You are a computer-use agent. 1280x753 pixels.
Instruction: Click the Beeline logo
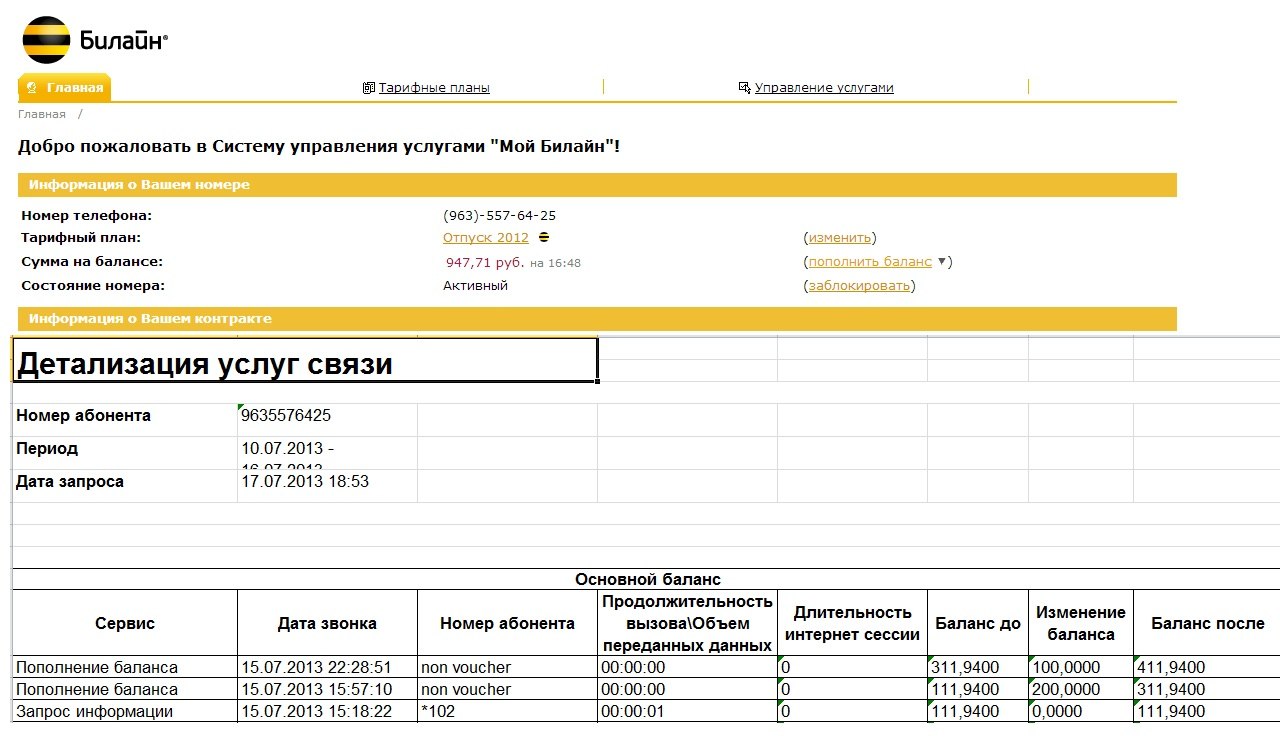point(94,40)
